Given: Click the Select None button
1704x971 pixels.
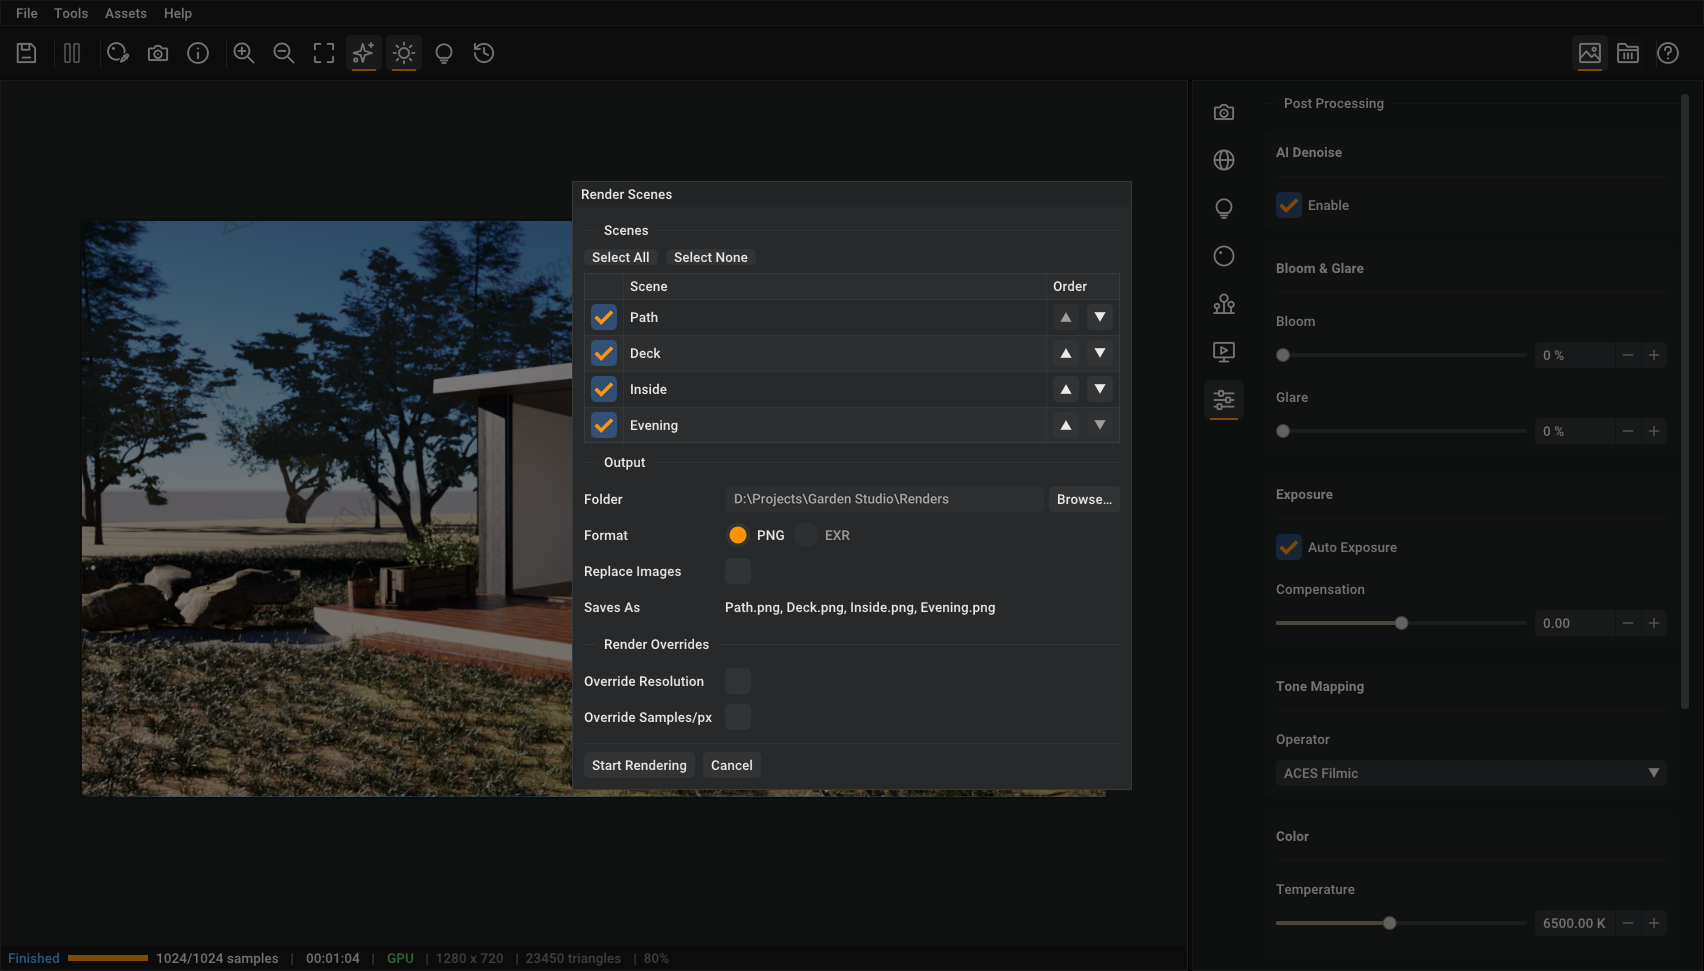Looking at the screenshot, I should pyautogui.click(x=711, y=257).
